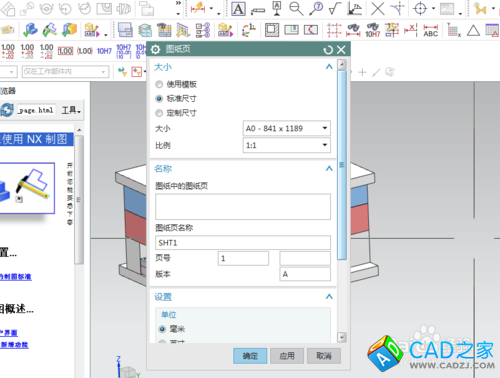The width and height of the screenshot is (500, 378).
Task: Click the NX drafting thumbnail image
Action: 27,188
